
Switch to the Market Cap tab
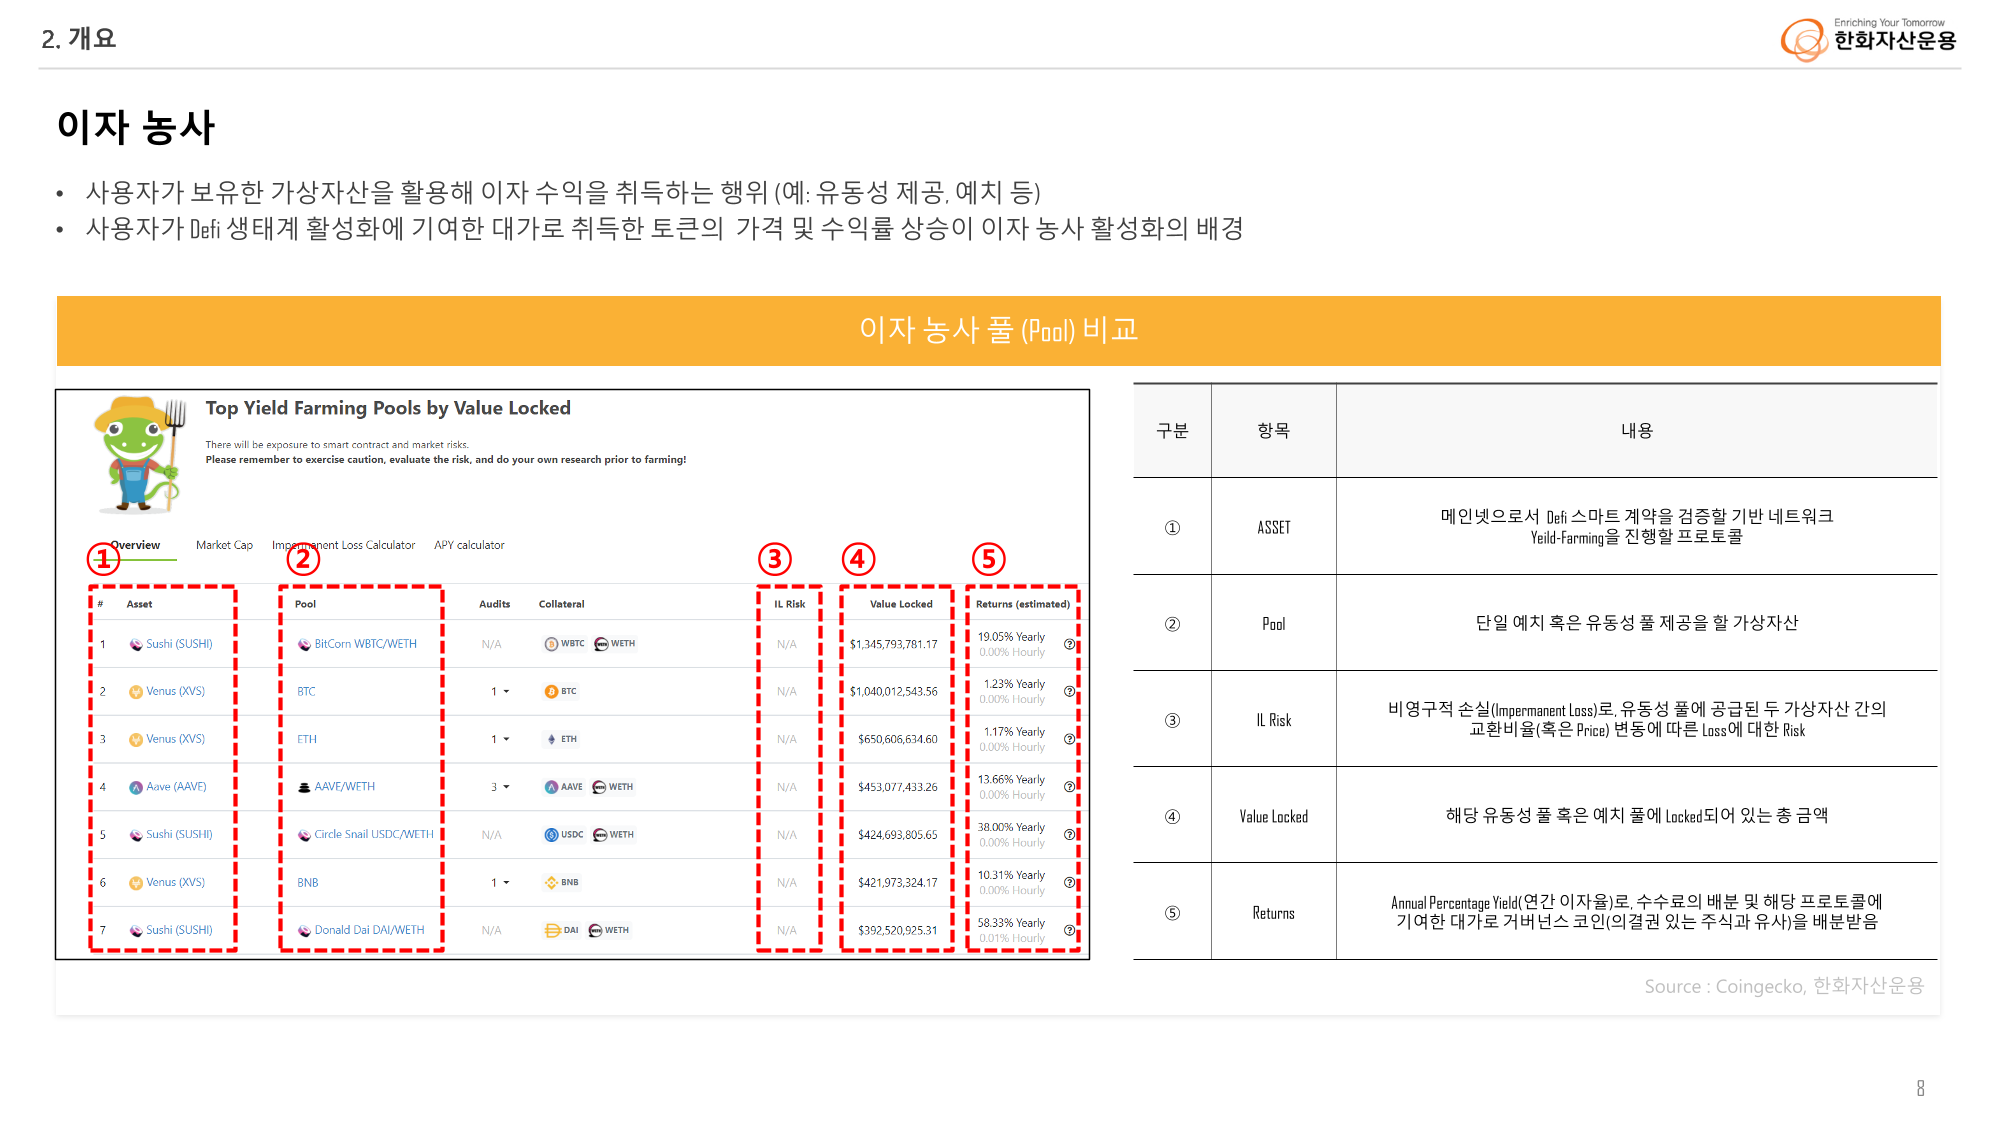click(x=224, y=545)
